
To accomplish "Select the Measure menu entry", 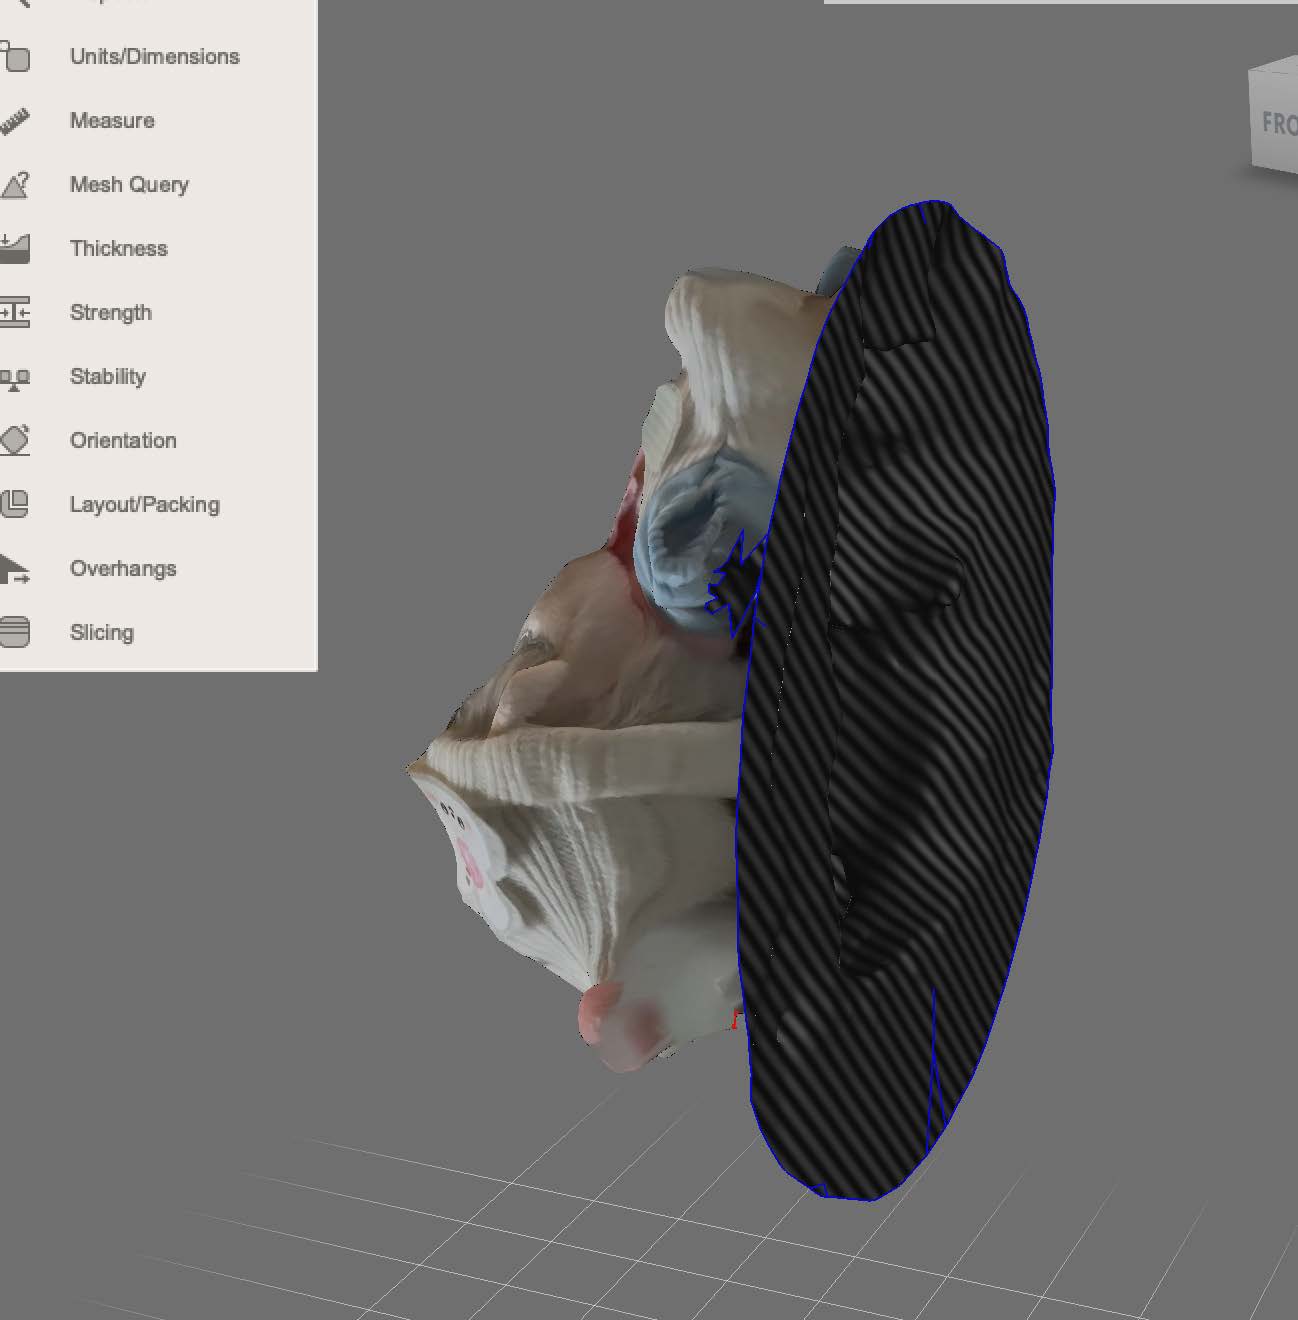I will [x=112, y=120].
